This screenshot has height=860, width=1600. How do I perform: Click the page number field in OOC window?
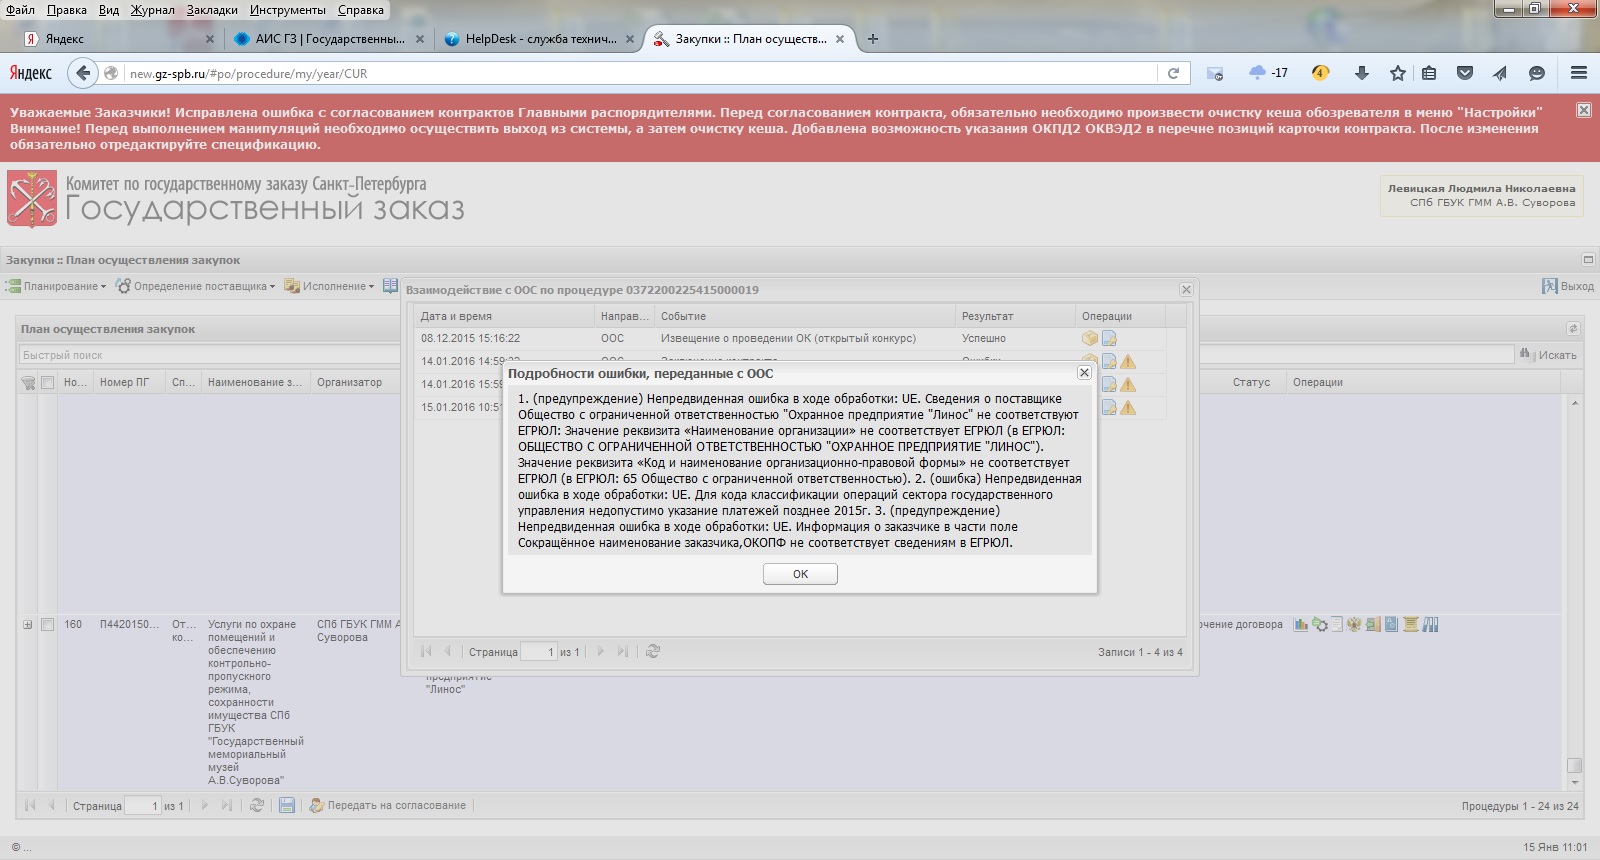tap(539, 652)
